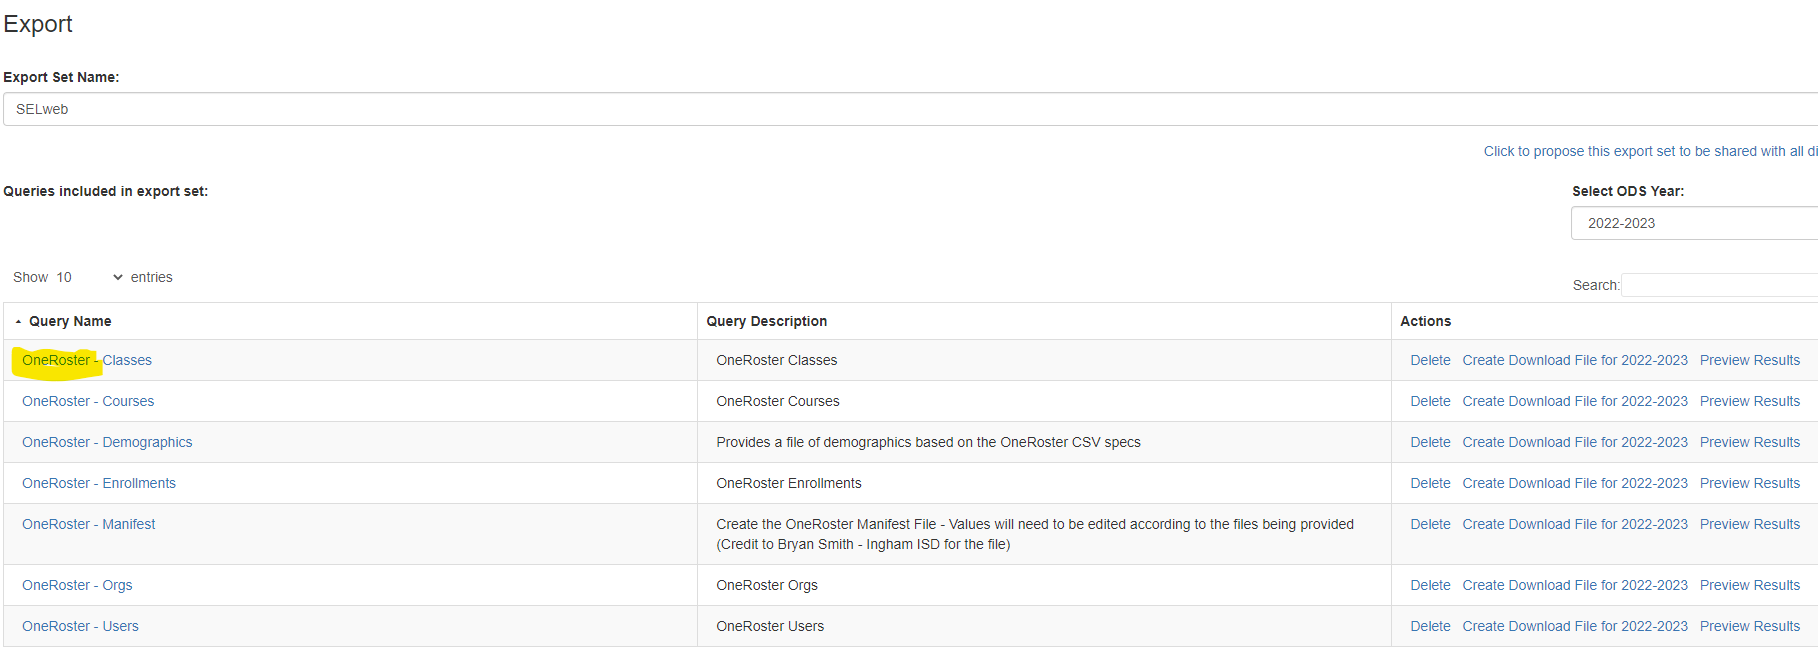Open the OneRoster - Classes query
The width and height of the screenshot is (1818, 668).
tap(87, 360)
